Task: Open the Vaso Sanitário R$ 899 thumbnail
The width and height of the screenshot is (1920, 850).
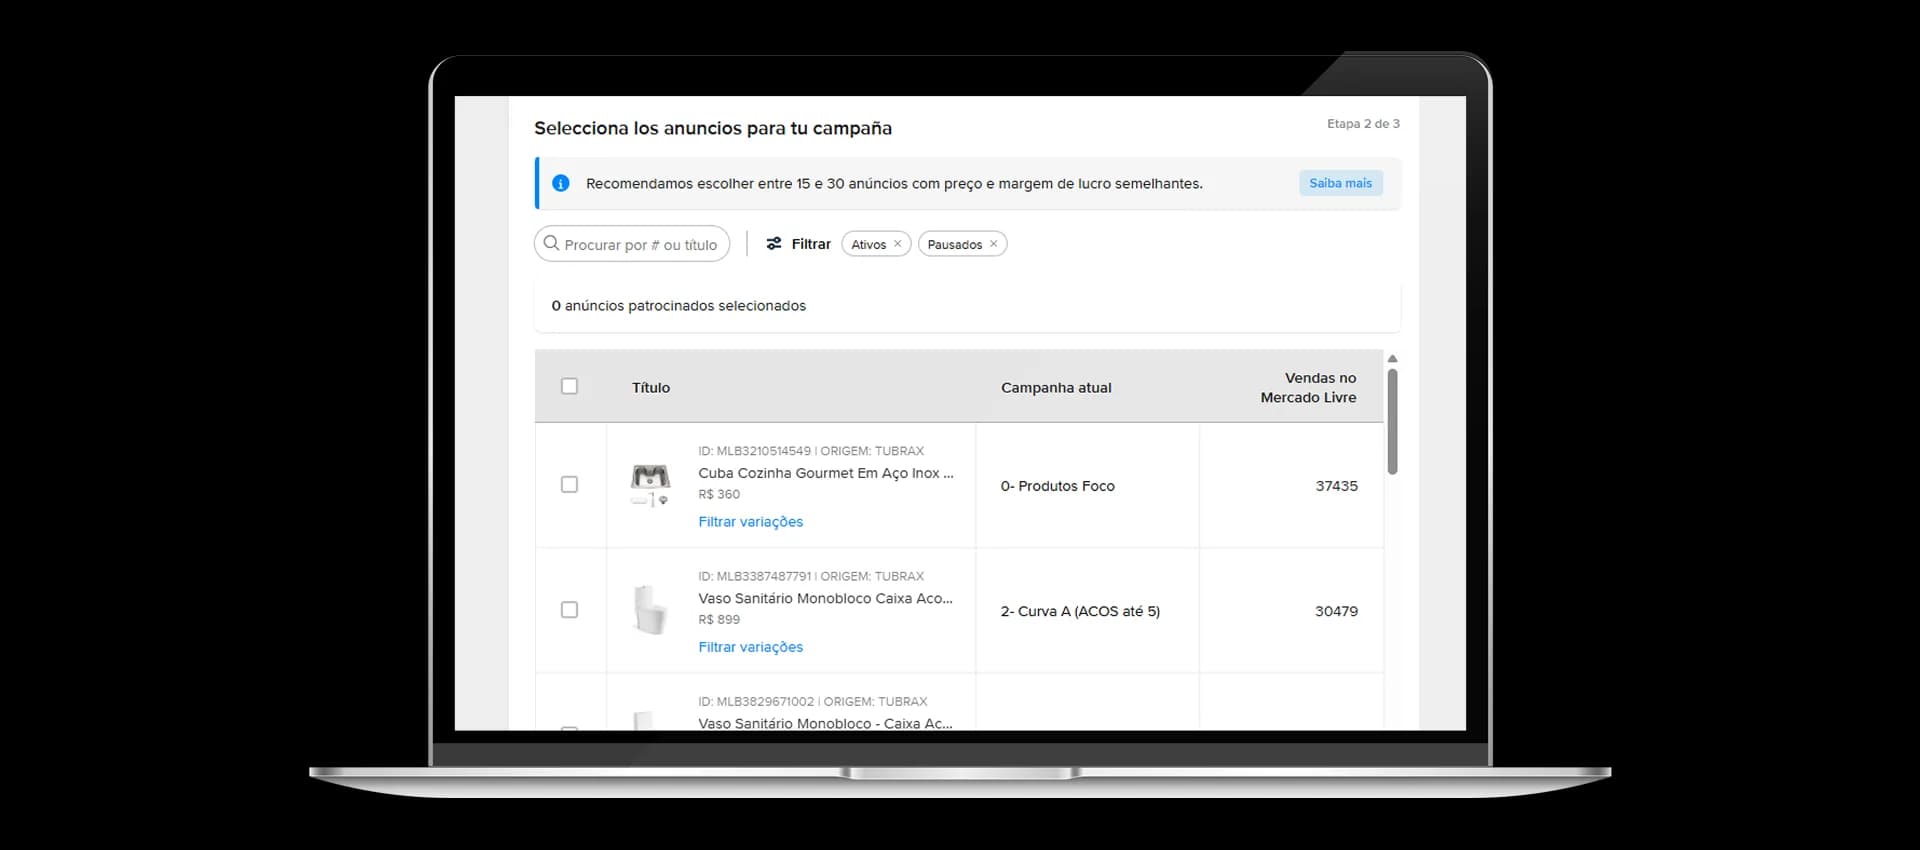Action: click(x=650, y=610)
